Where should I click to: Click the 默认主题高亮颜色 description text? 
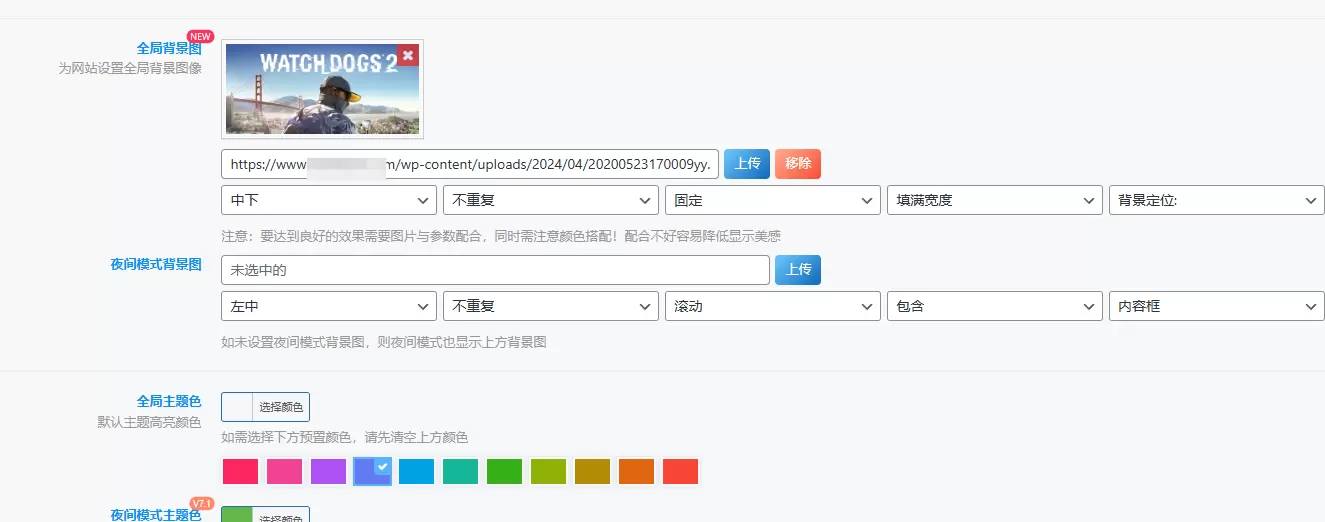point(149,423)
